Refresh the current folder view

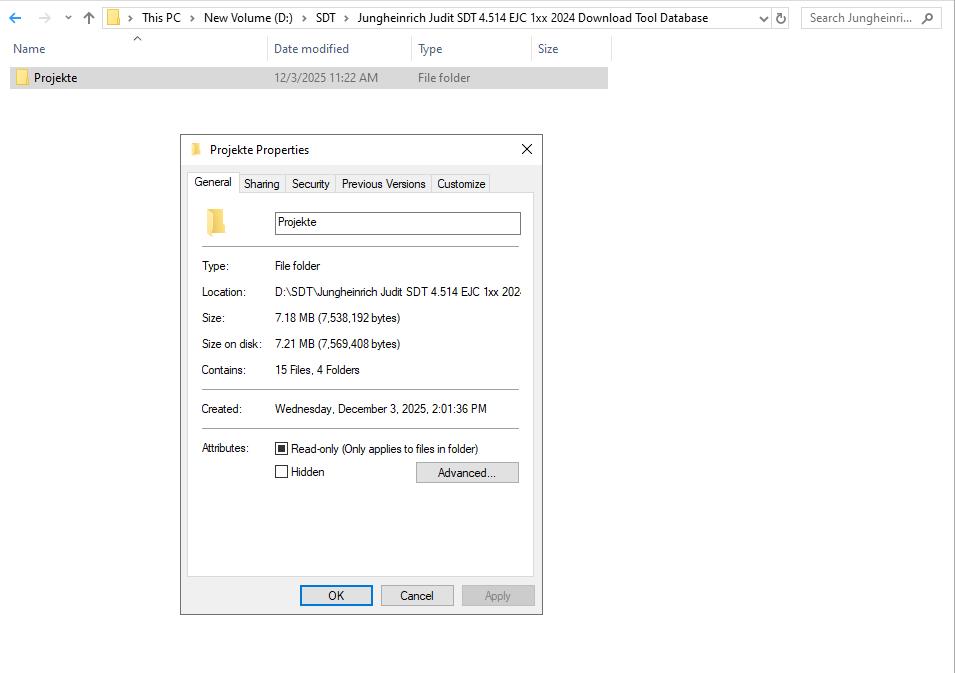click(781, 19)
